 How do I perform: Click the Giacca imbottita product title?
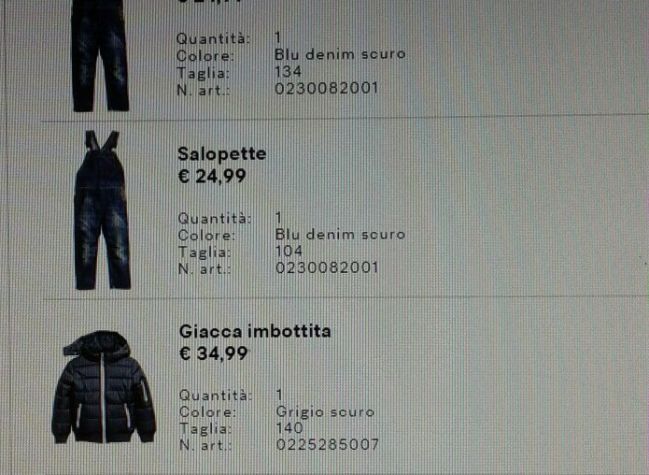click(x=255, y=331)
